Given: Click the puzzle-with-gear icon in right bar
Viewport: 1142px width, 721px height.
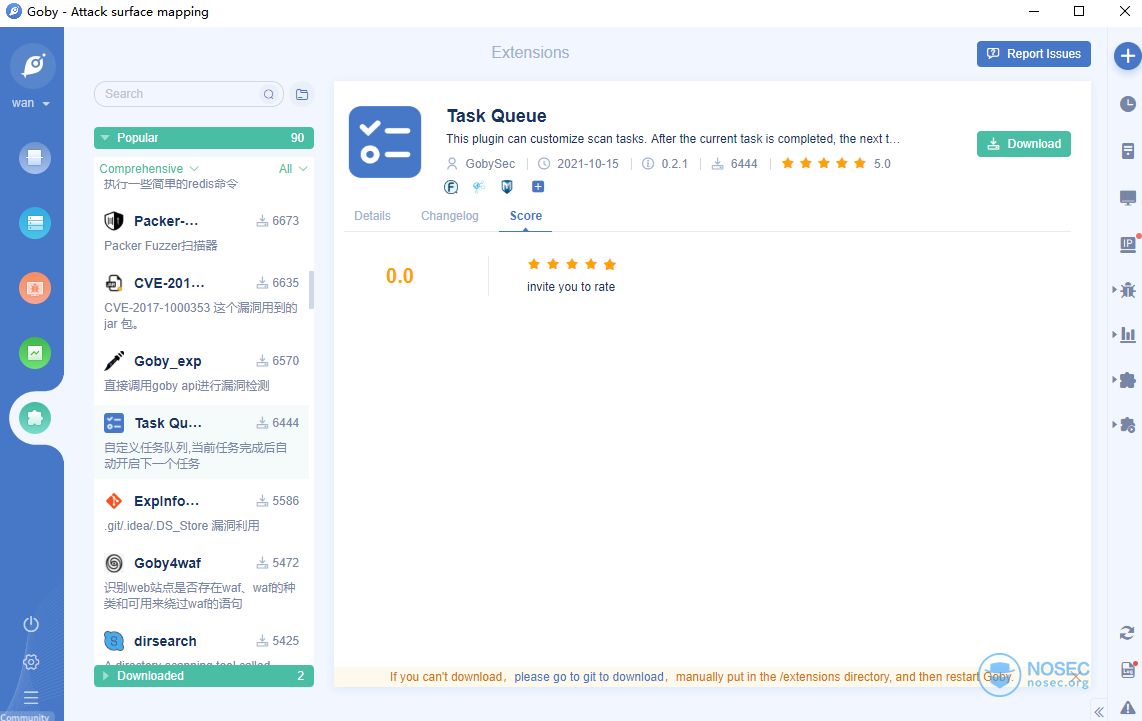Looking at the screenshot, I should tap(1127, 425).
